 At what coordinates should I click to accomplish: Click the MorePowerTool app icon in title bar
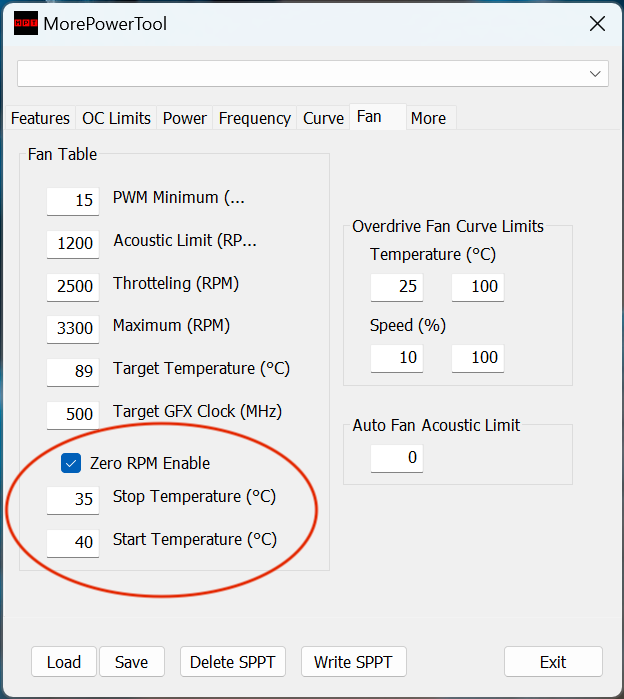[x=25, y=24]
